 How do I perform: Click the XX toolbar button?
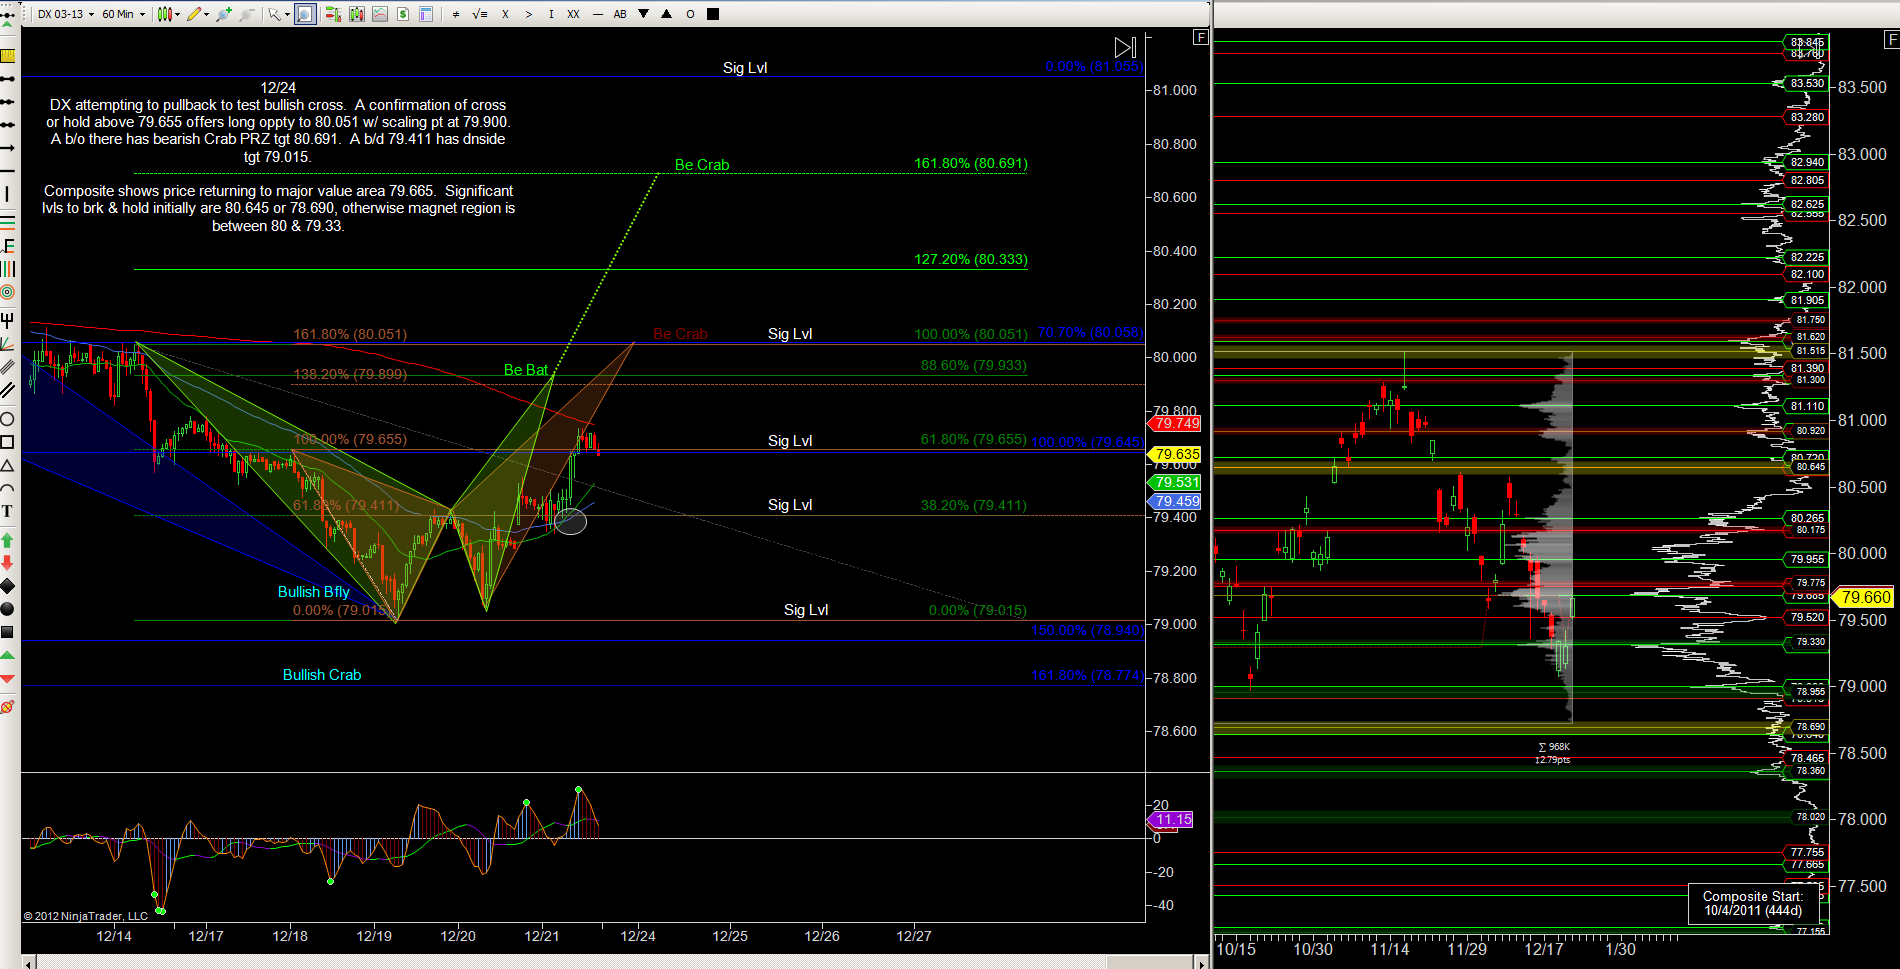[x=573, y=14]
